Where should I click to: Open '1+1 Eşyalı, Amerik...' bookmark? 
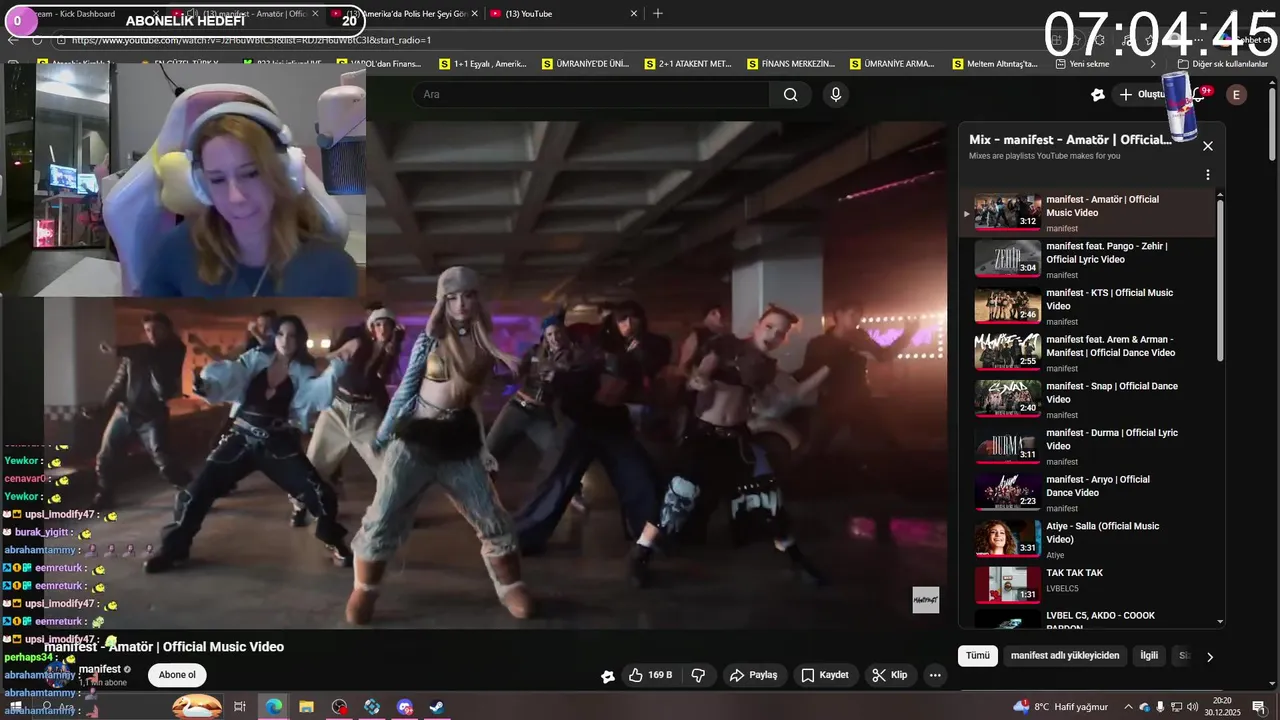483,63
